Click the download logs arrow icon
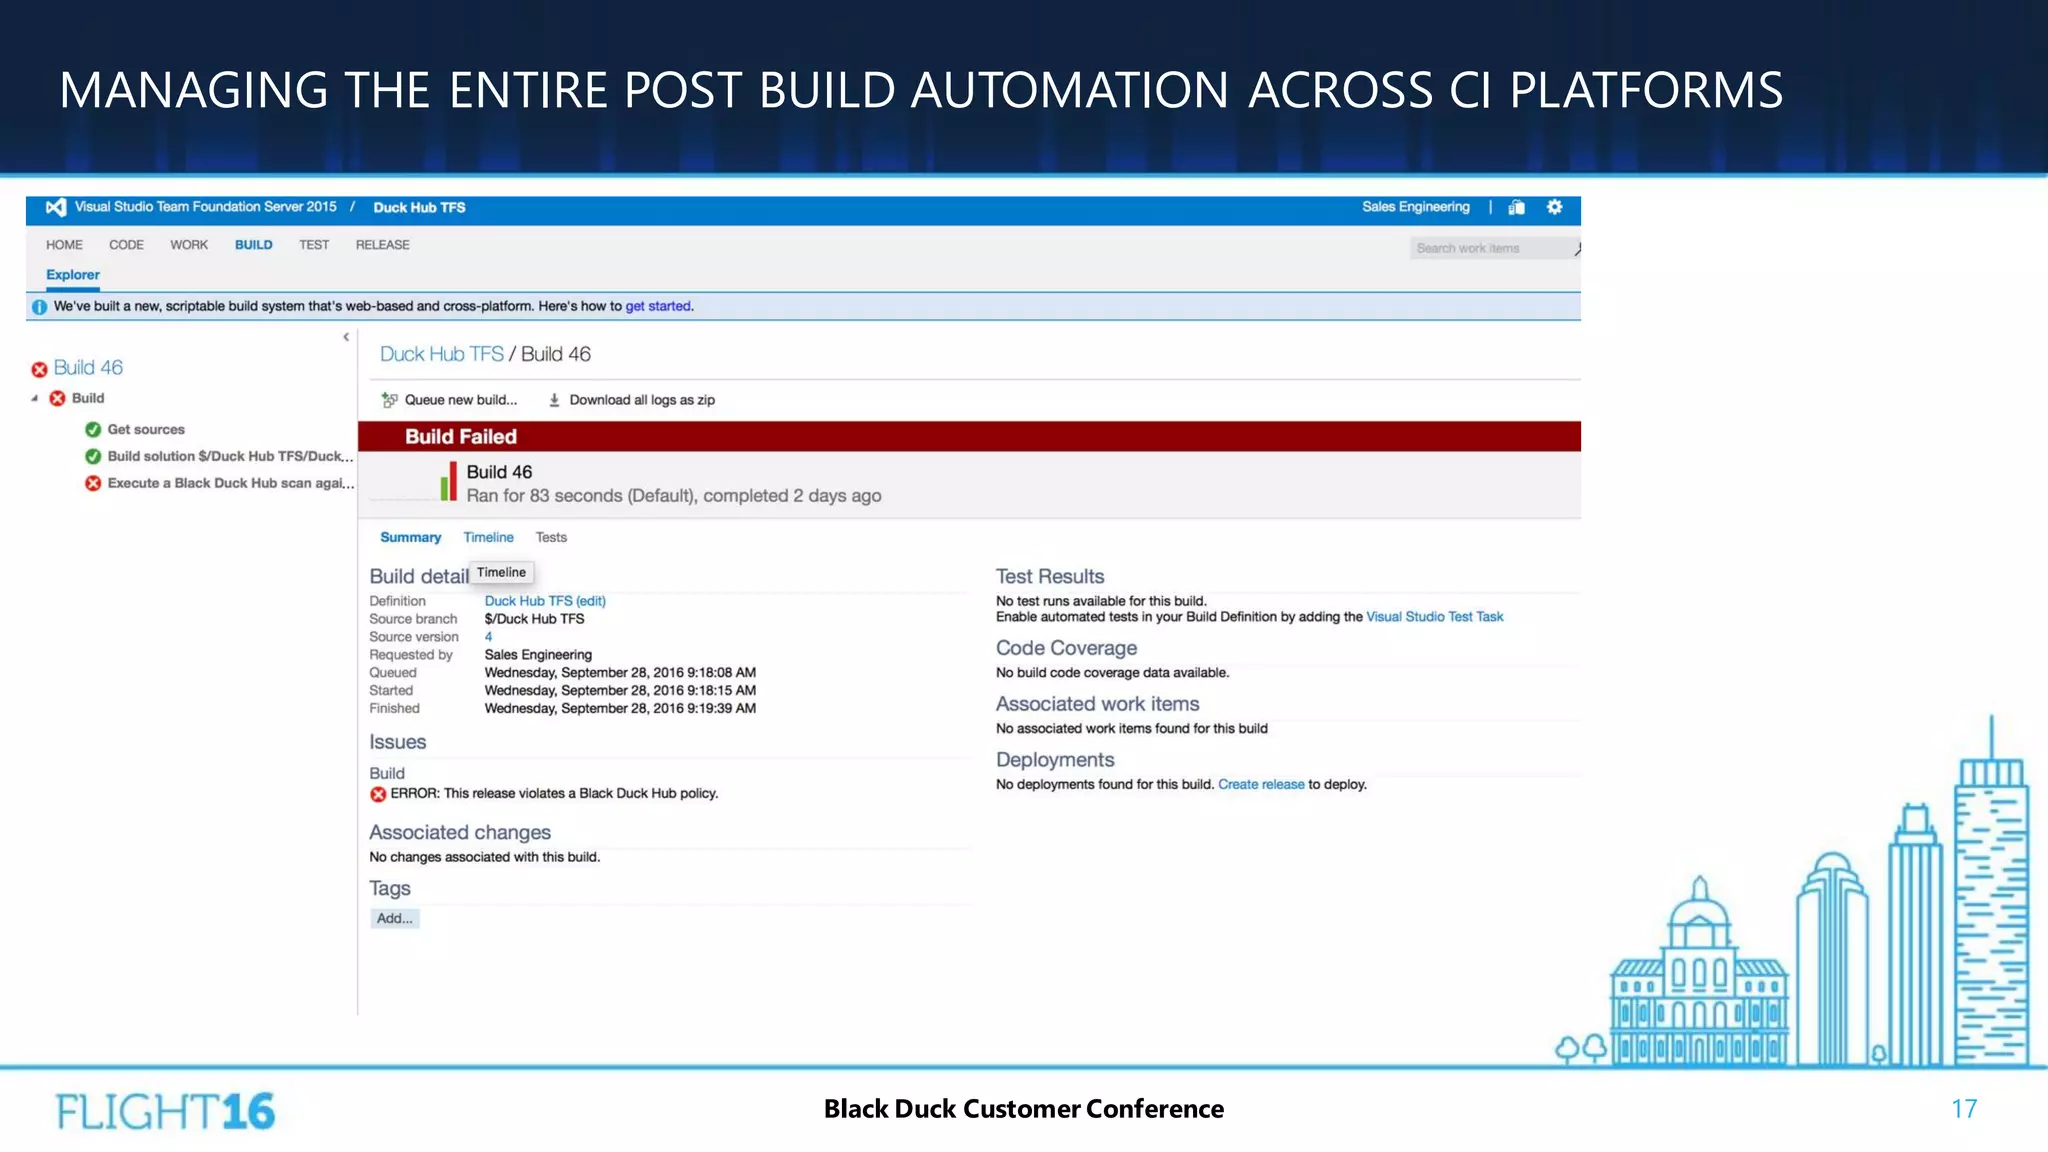2048x1152 pixels. (554, 400)
